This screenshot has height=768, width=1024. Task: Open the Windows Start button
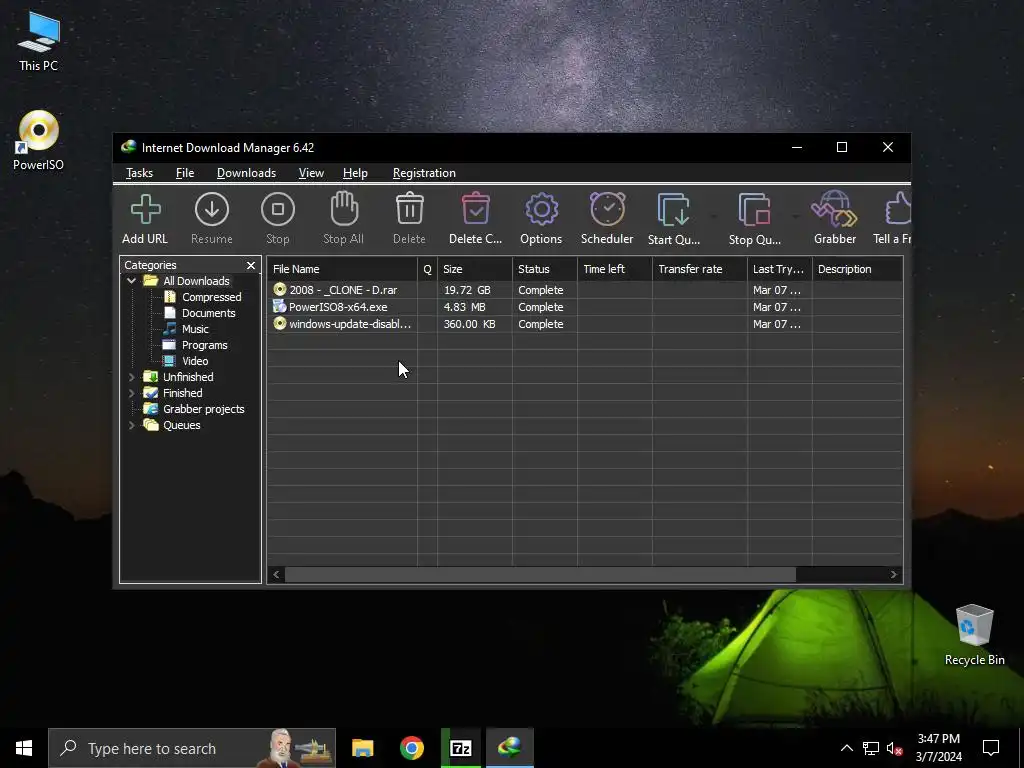(x=24, y=748)
